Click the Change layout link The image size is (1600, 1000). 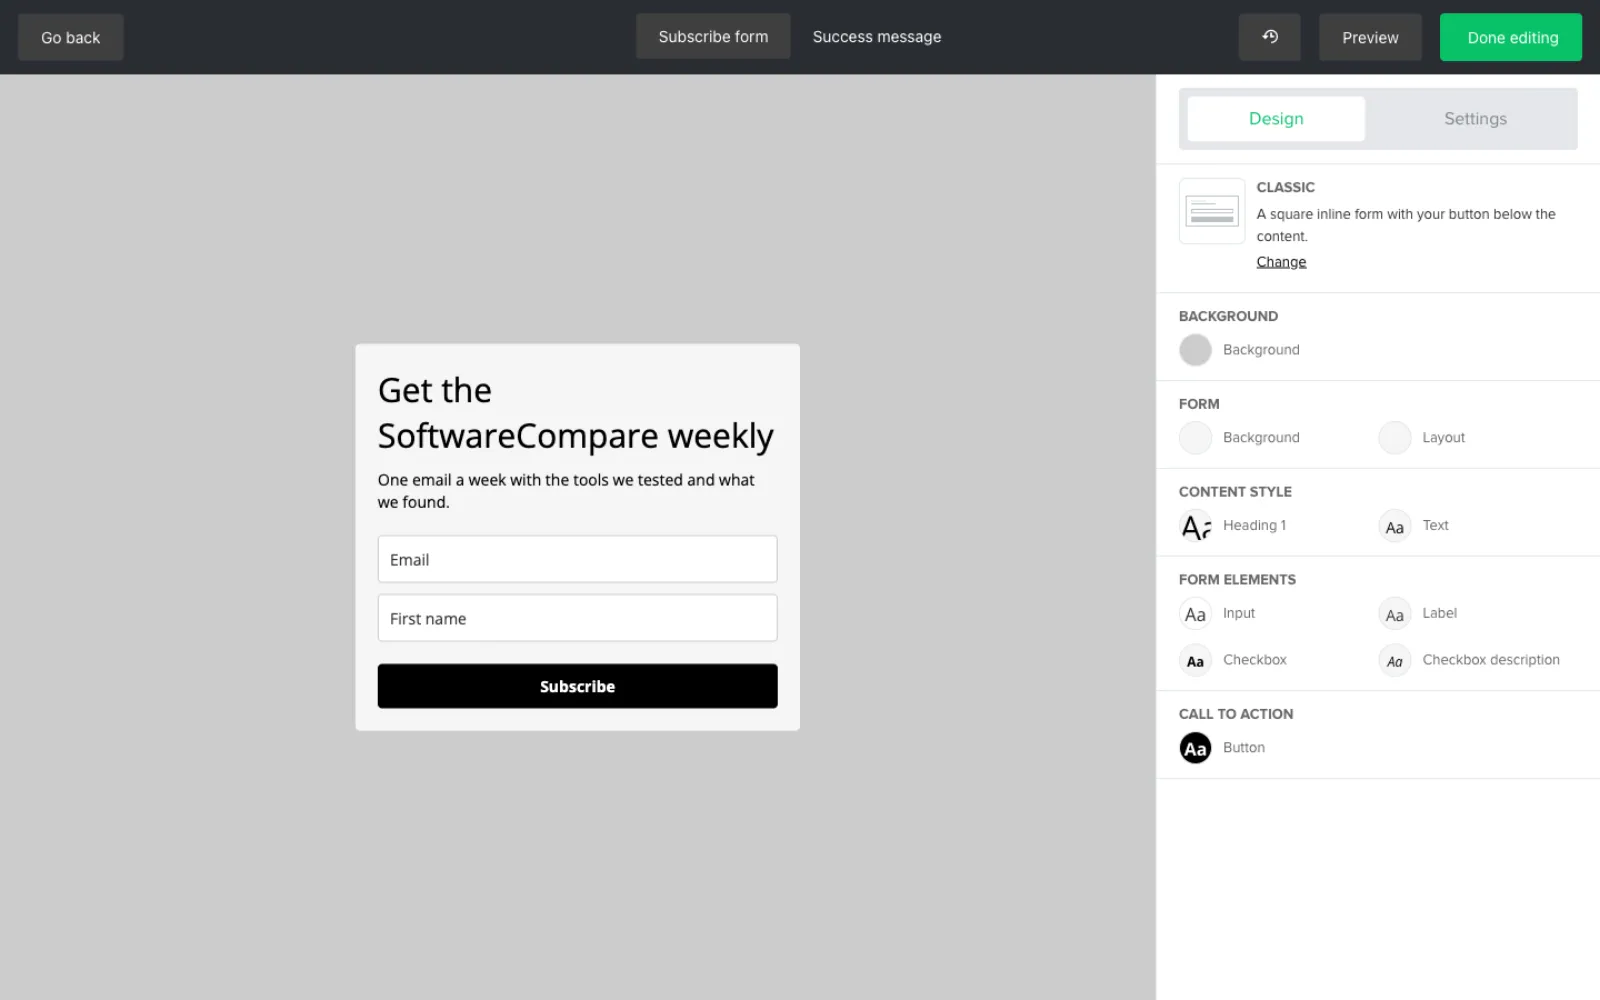(1281, 262)
